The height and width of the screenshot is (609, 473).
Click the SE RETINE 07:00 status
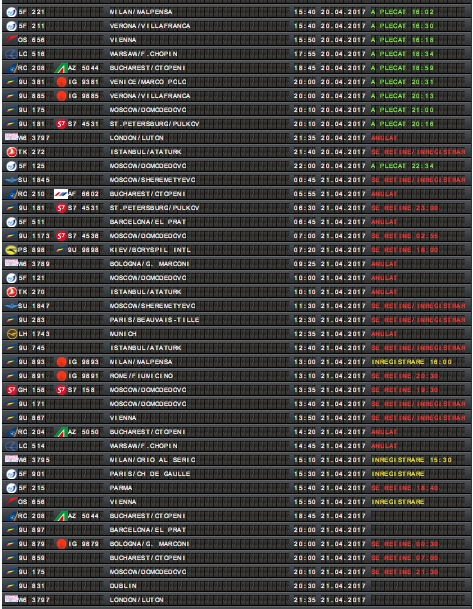click(x=405, y=558)
